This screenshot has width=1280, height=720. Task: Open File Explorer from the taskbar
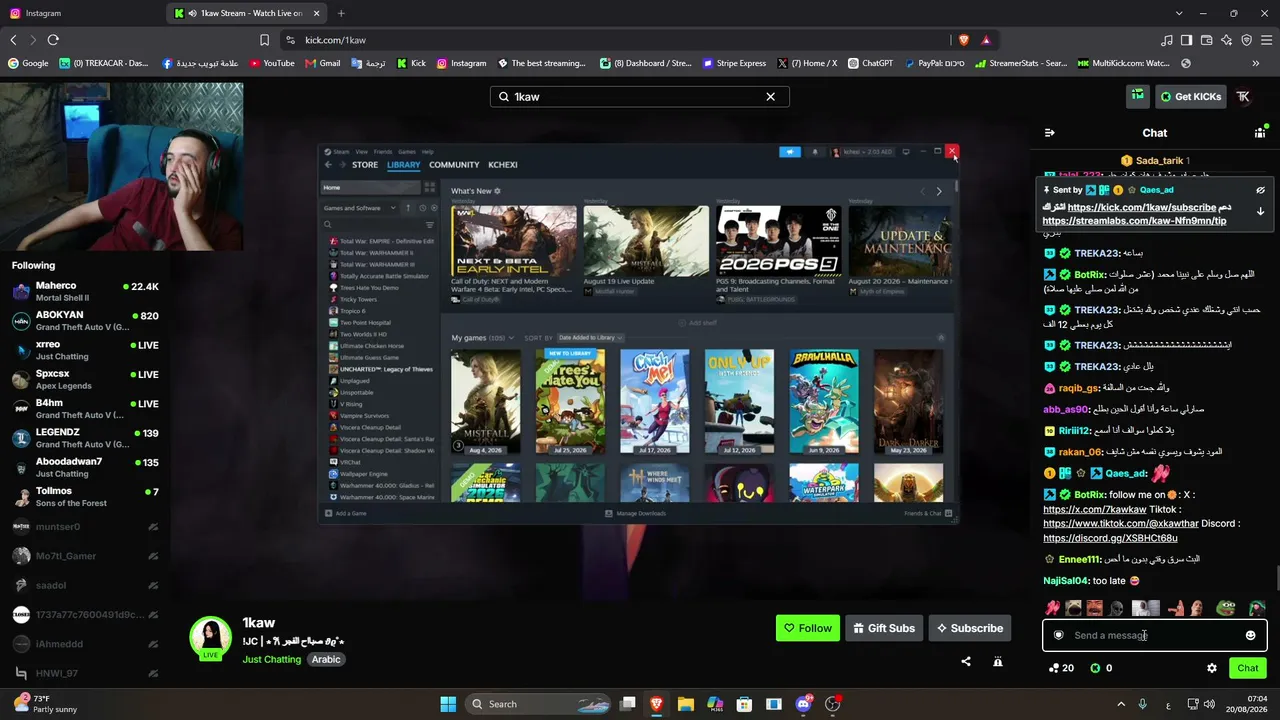click(686, 704)
